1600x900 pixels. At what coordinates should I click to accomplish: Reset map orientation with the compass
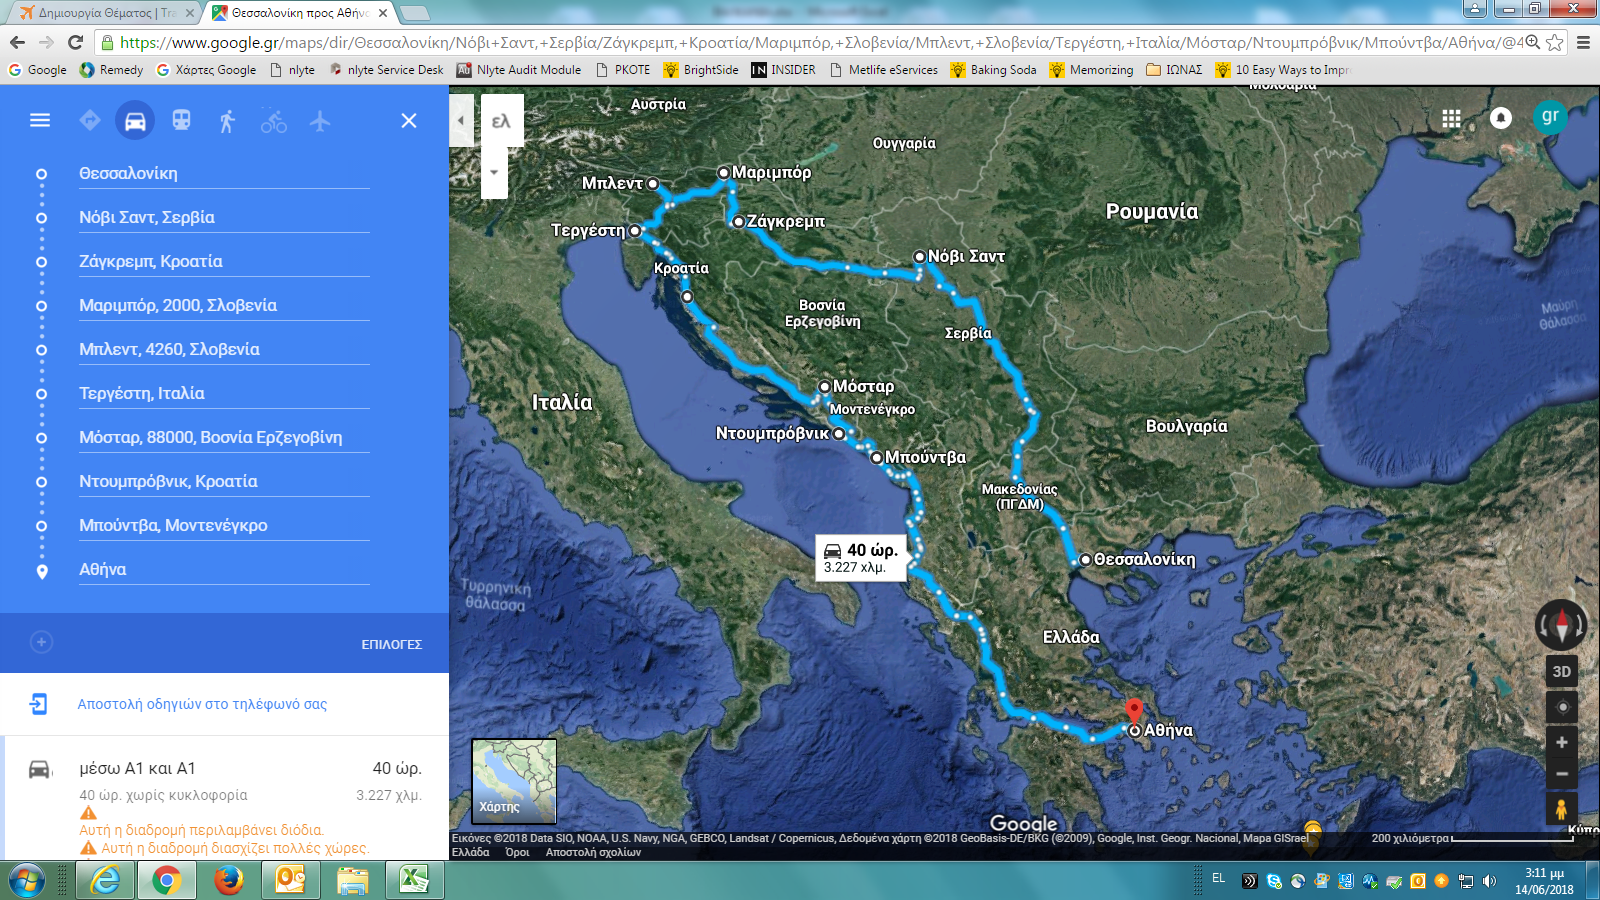point(1561,625)
